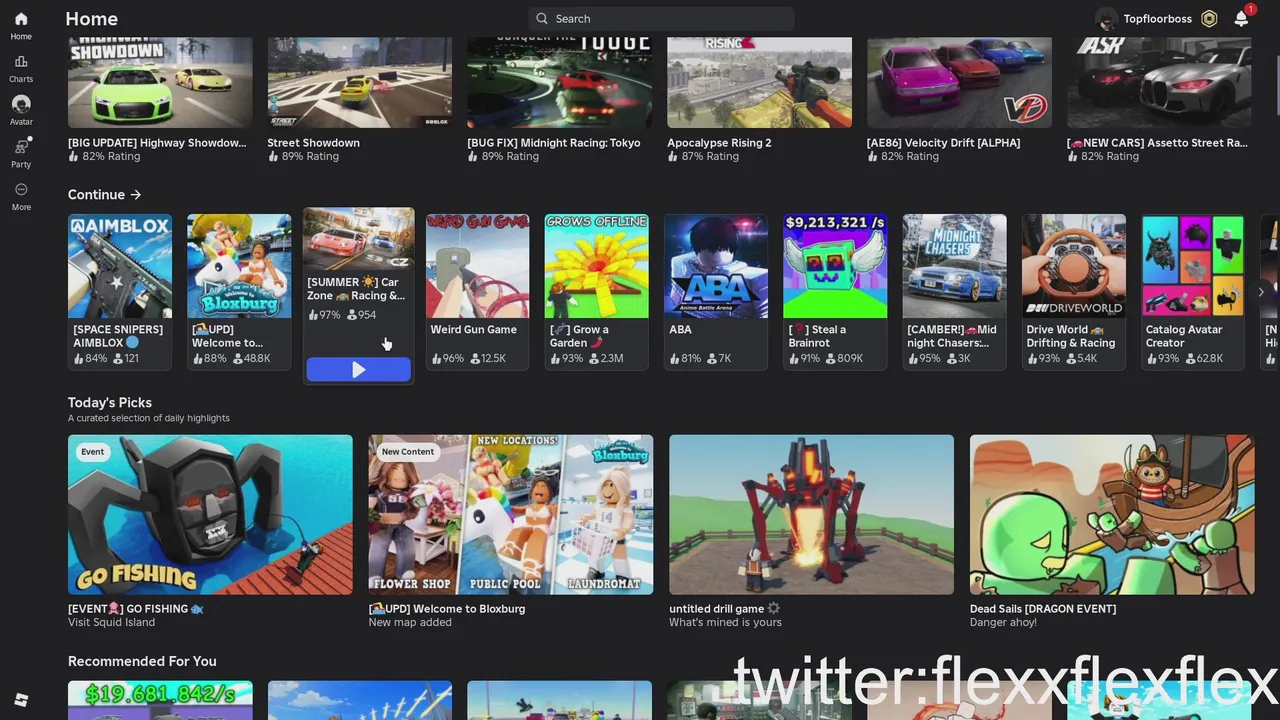This screenshot has width=1280, height=720.
Task: Click the '809K' player count on Steal a Brainrot
Action: pos(850,358)
